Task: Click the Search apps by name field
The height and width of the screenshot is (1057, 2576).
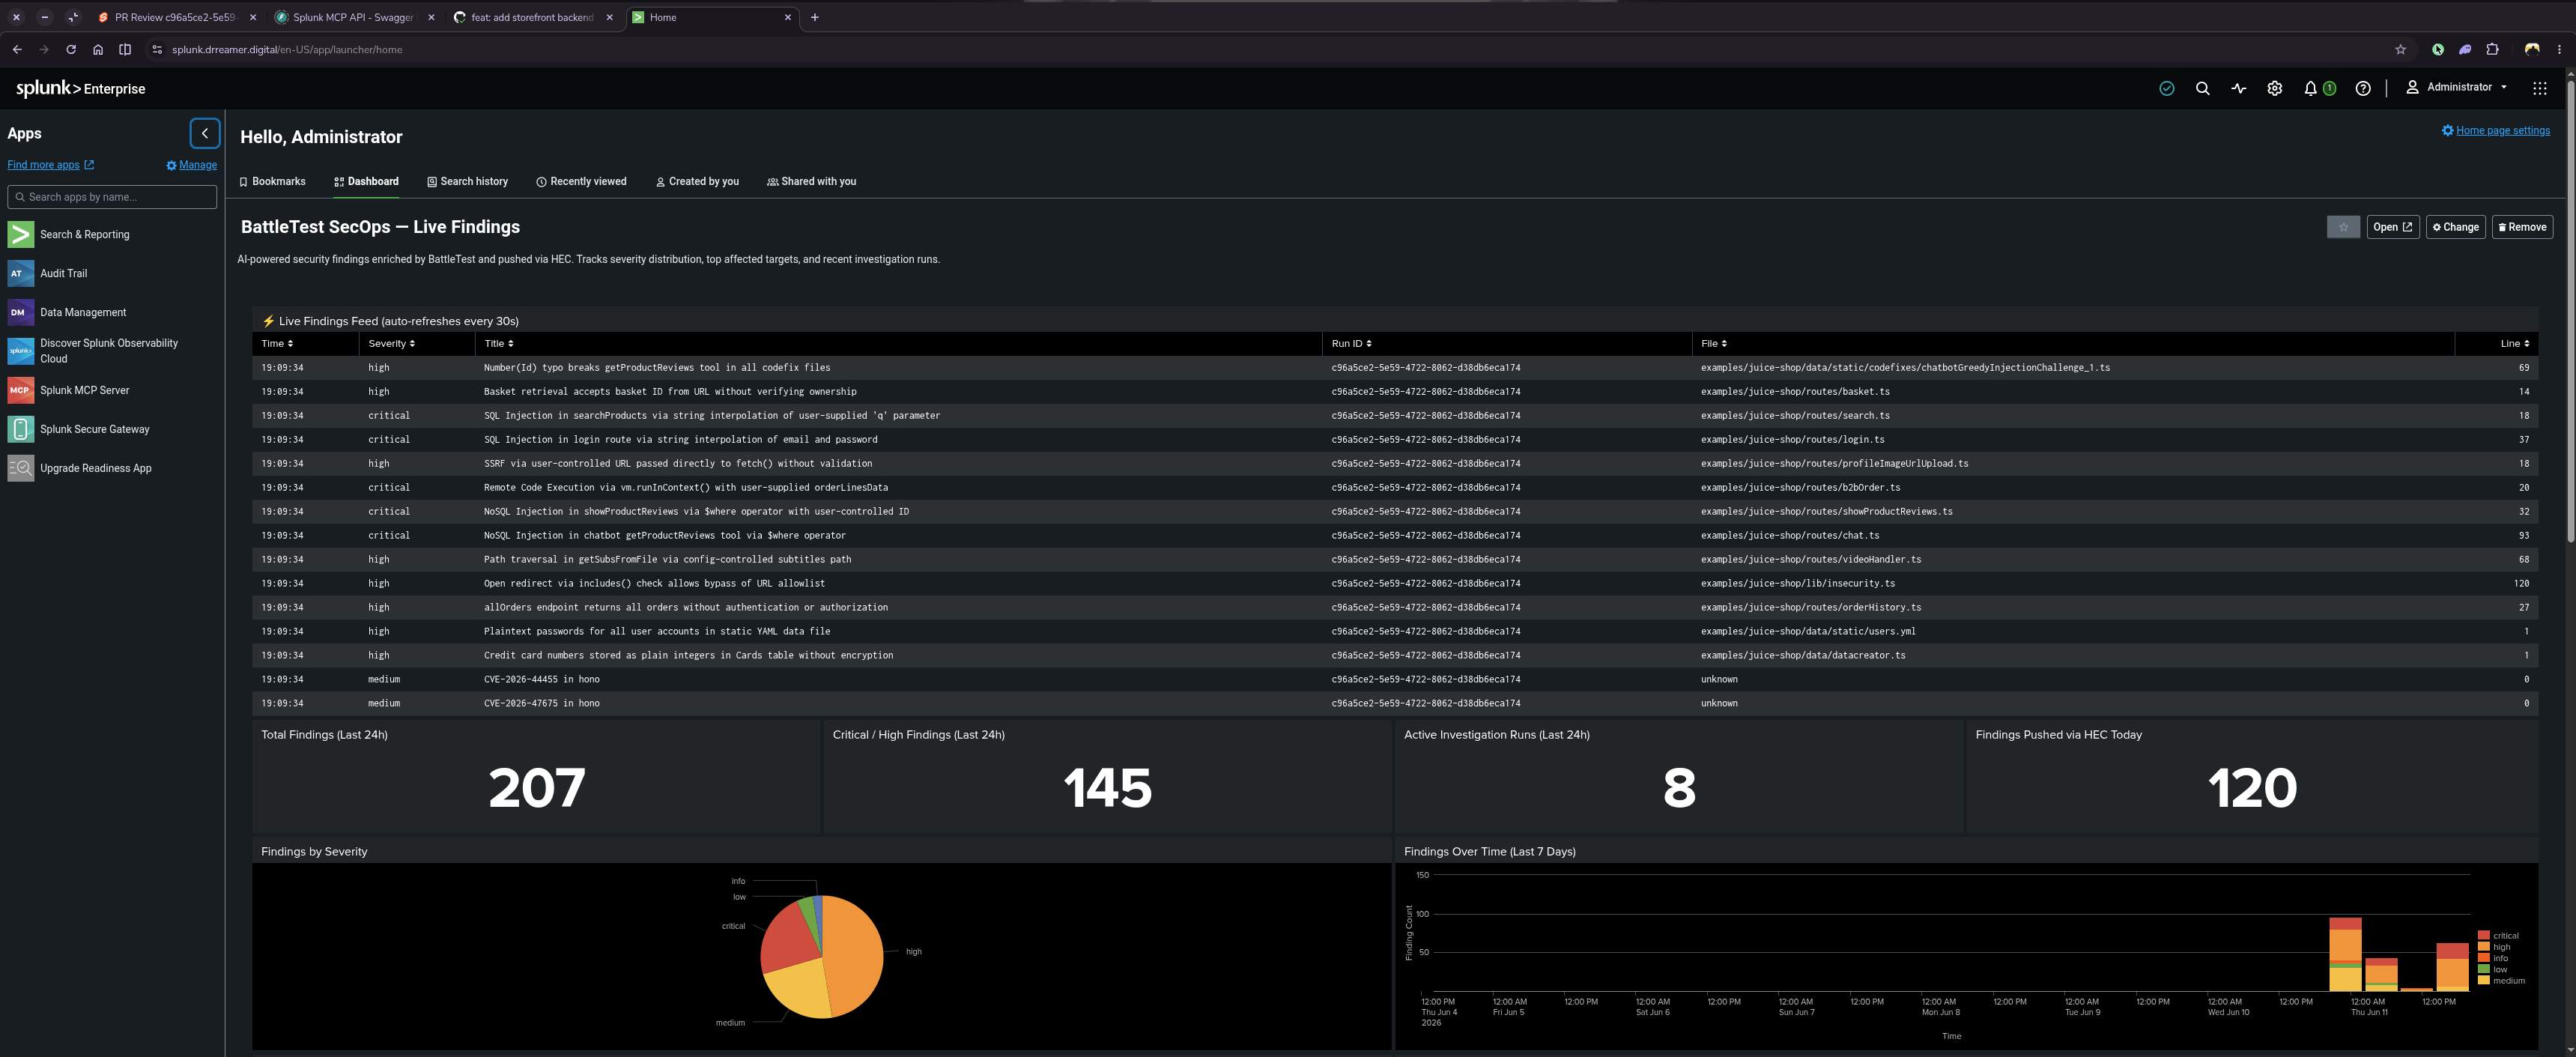Action: click(112, 197)
